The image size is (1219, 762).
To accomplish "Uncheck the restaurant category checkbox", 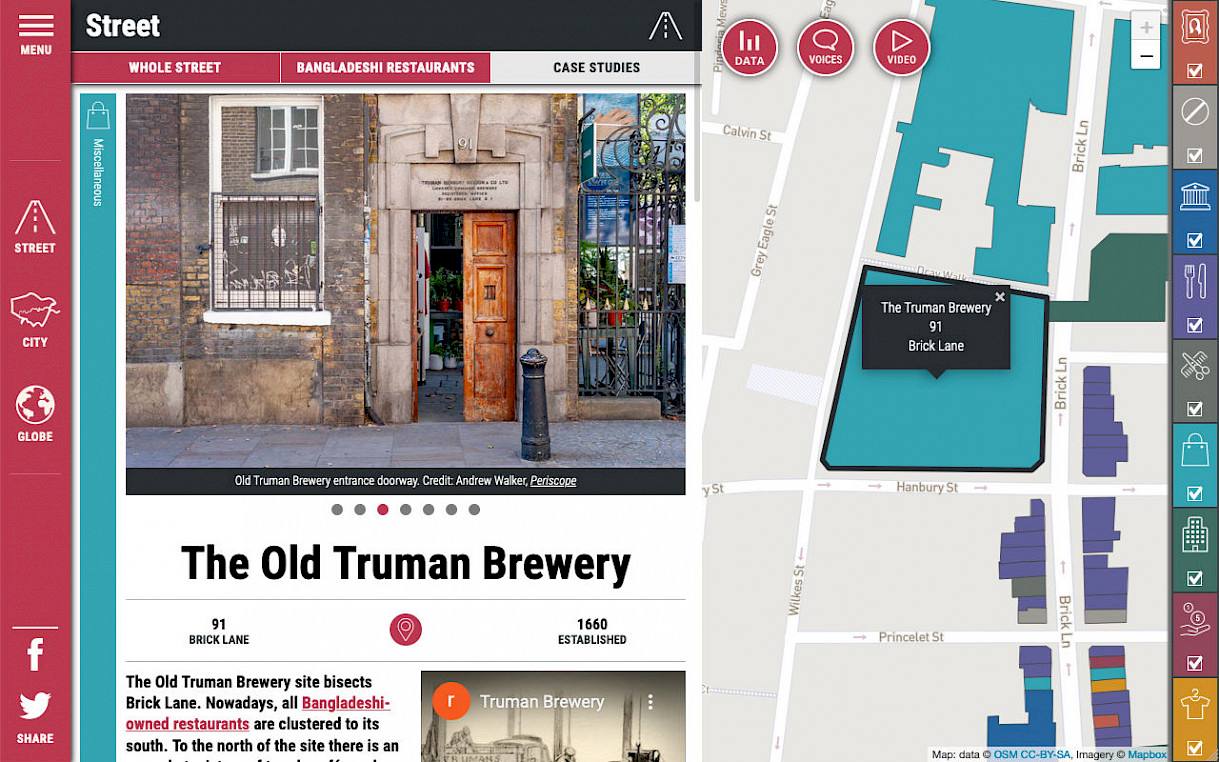I will [x=1194, y=325].
